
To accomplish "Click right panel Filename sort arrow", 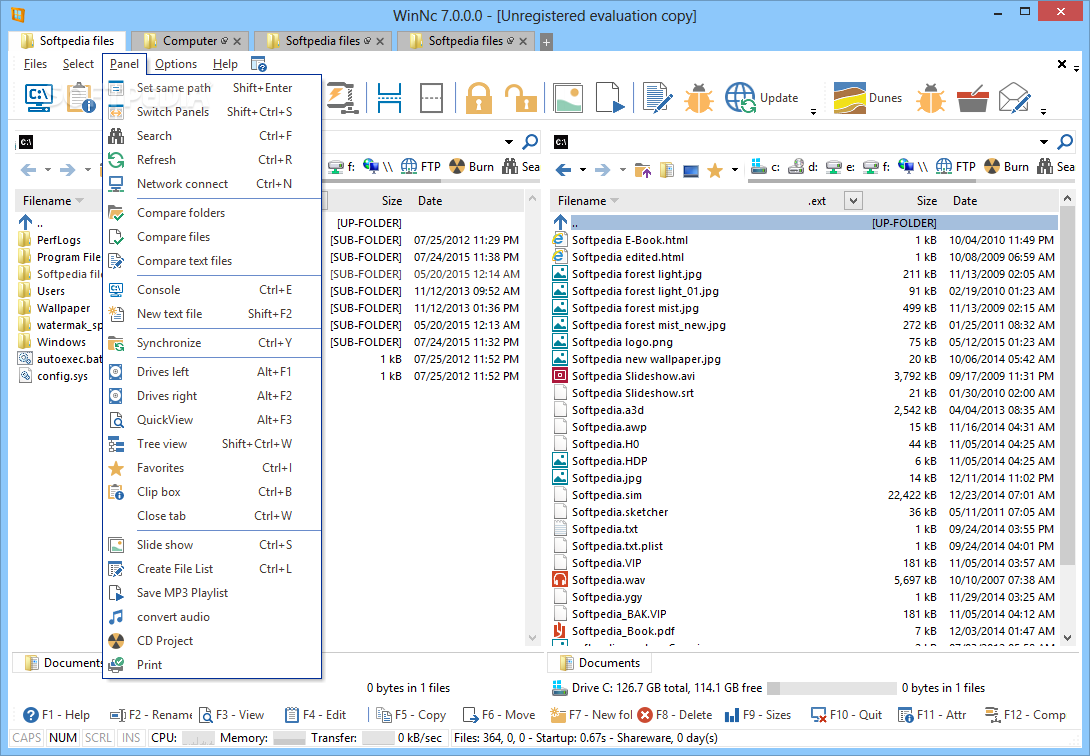I will pos(615,201).
